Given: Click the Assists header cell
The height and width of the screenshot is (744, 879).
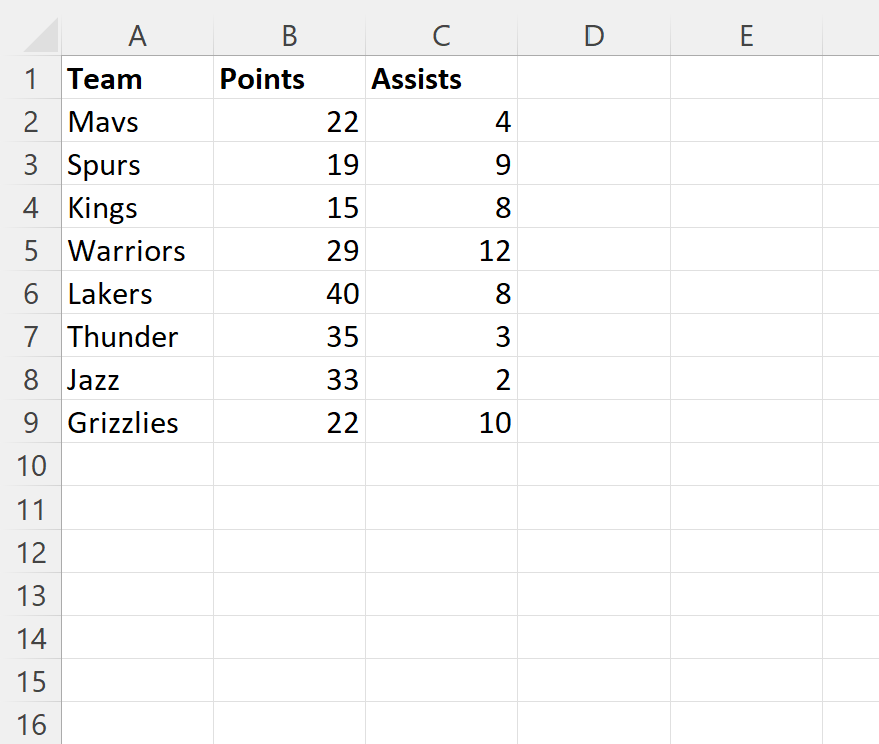Looking at the screenshot, I should 441,79.
